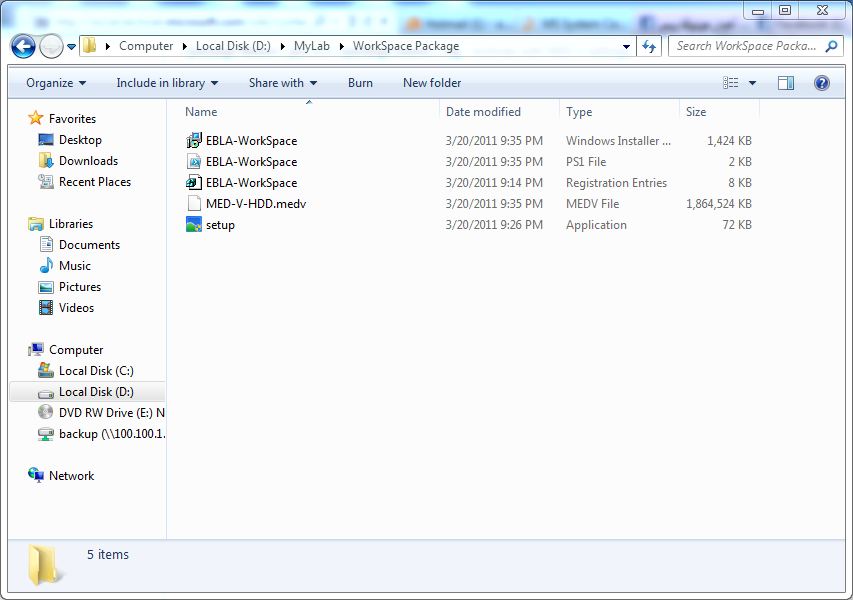Sort files by Date modified column
853x600 pixels.
[x=483, y=112]
